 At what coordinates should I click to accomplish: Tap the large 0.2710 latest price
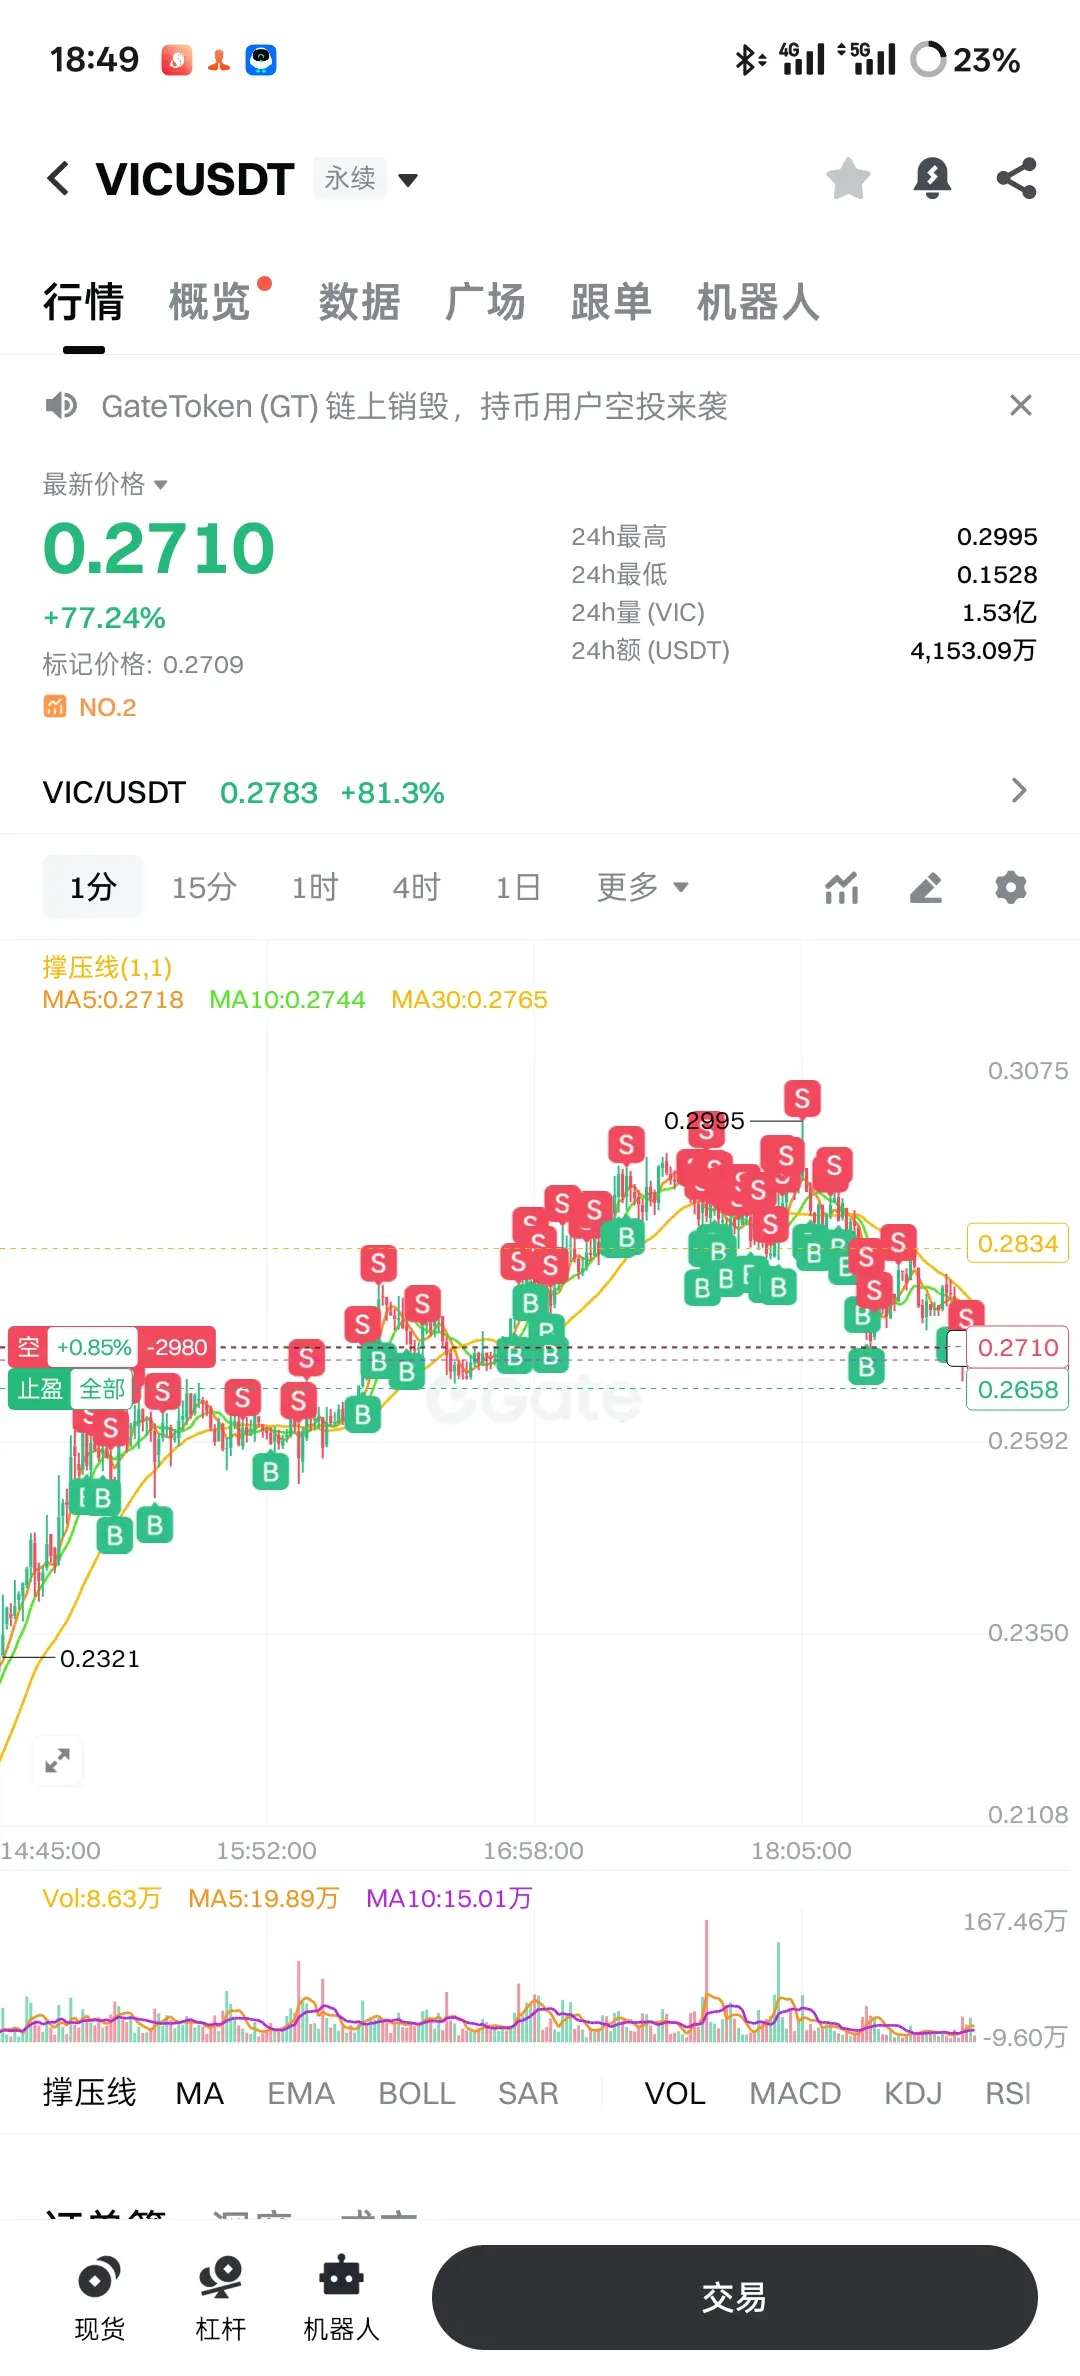pos(159,549)
